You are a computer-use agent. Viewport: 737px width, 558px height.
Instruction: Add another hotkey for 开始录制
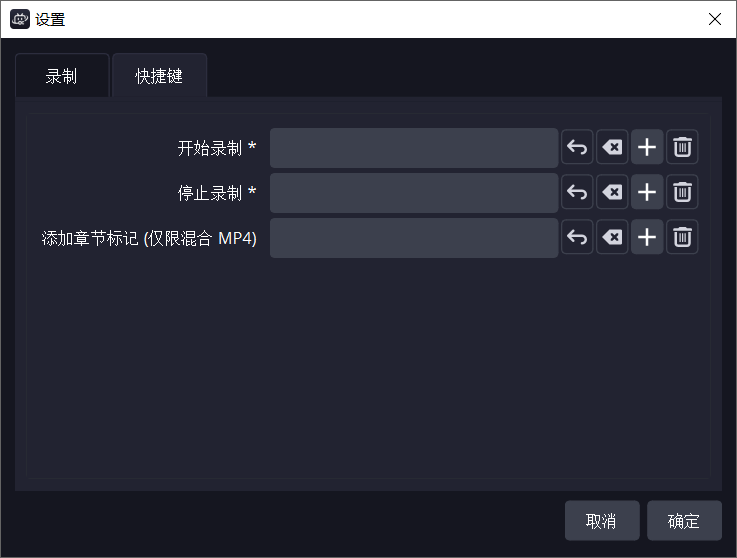click(x=647, y=148)
